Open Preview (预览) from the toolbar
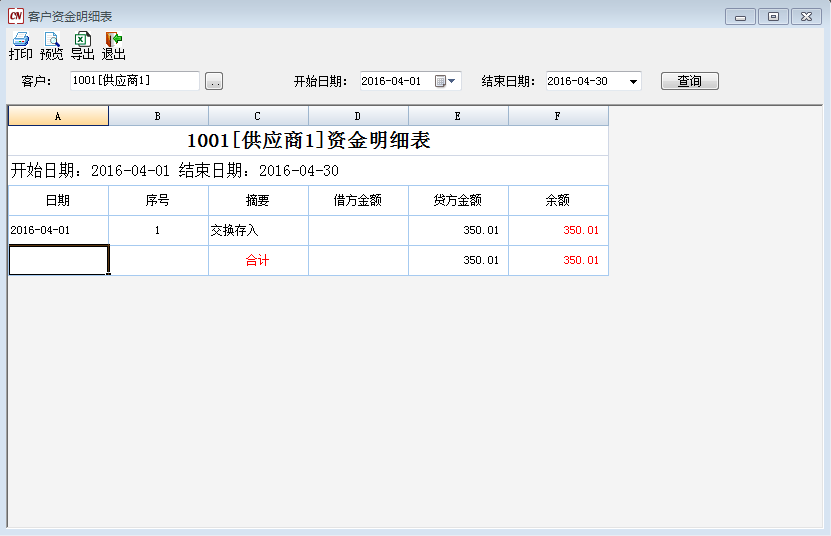This screenshot has width=831, height=536. point(51,46)
